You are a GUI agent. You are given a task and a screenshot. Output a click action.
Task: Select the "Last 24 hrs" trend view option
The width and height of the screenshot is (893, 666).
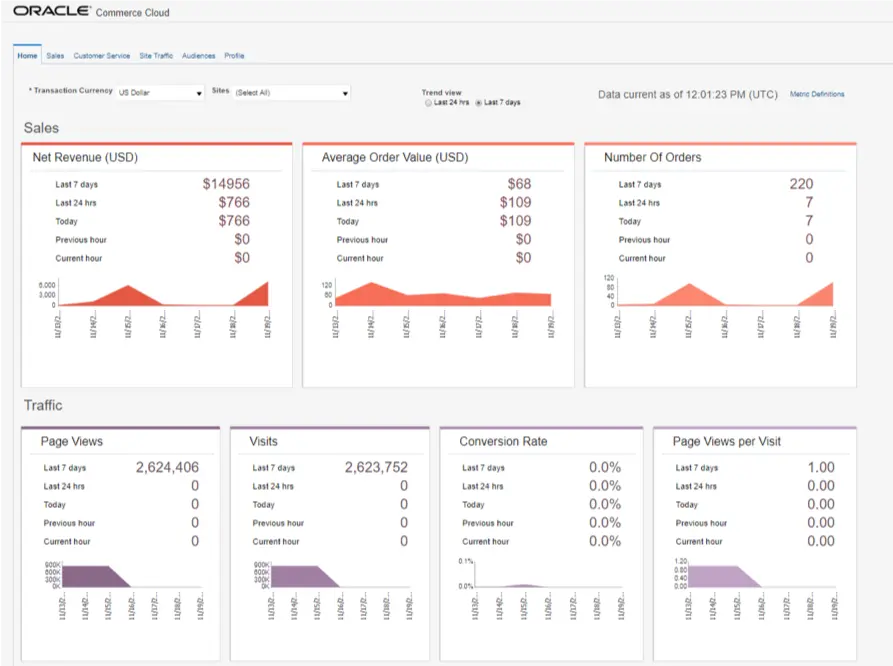427,103
